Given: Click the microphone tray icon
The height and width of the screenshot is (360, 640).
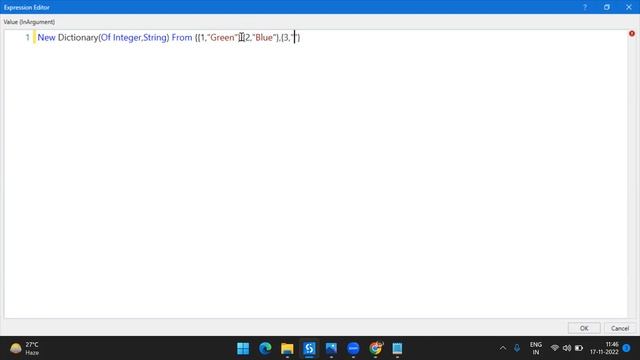Looking at the screenshot, I should pyautogui.click(x=517, y=348).
